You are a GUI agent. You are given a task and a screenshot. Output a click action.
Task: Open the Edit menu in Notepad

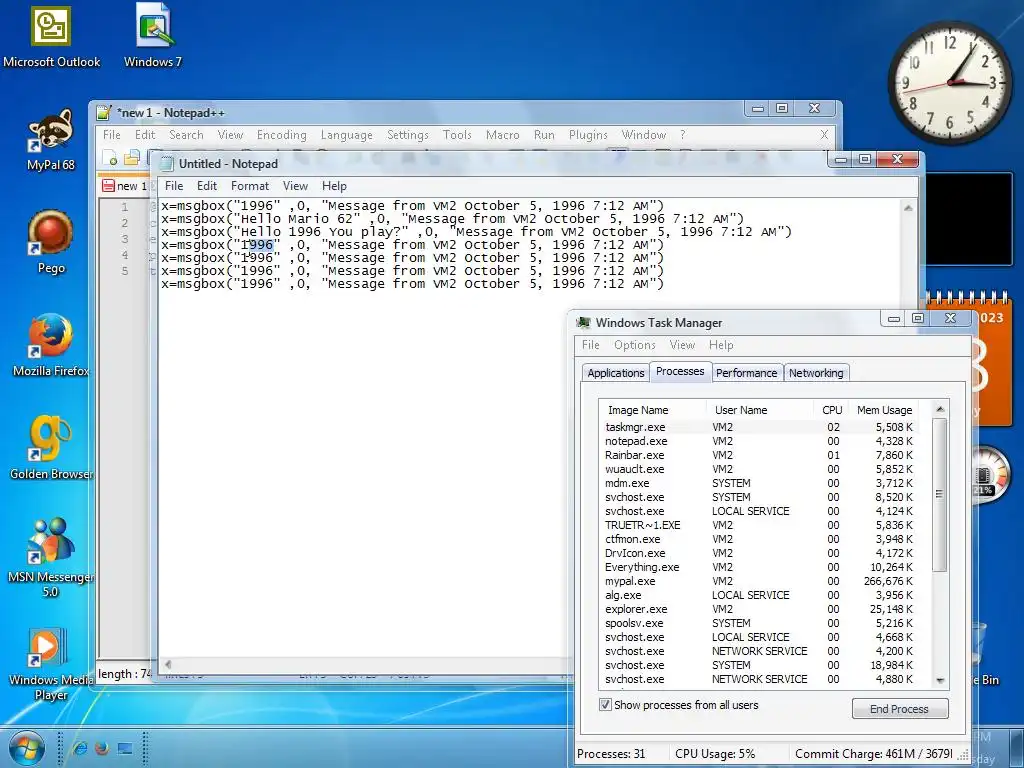coord(206,186)
